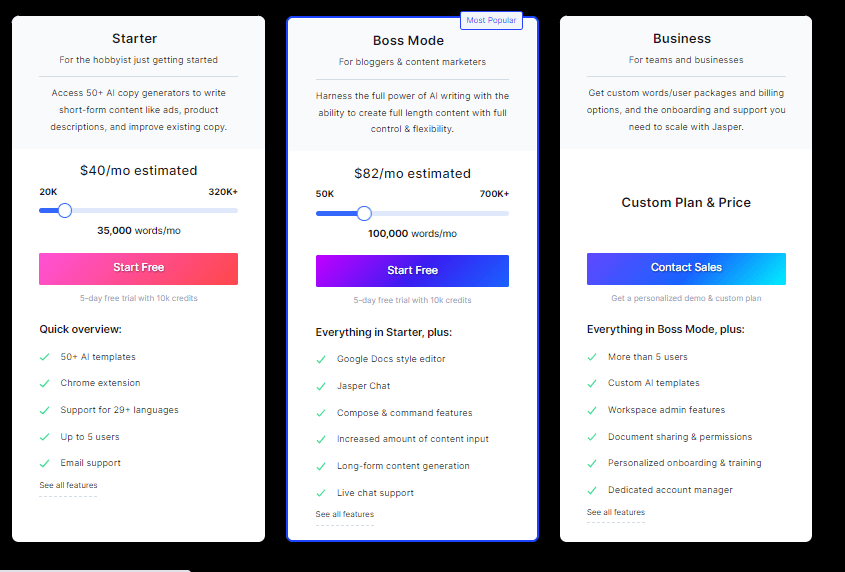Click the checkmark beside Google Docs style editor

(x=321, y=360)
